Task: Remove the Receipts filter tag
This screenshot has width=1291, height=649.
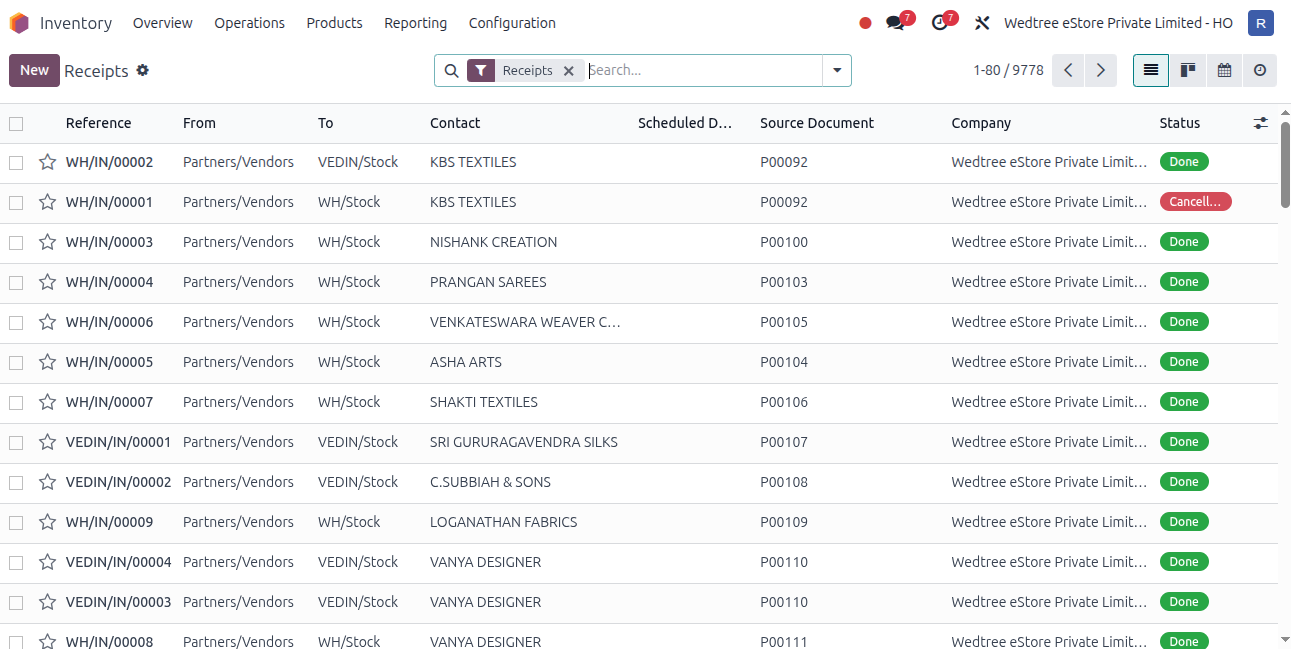Action: [568, 71]
